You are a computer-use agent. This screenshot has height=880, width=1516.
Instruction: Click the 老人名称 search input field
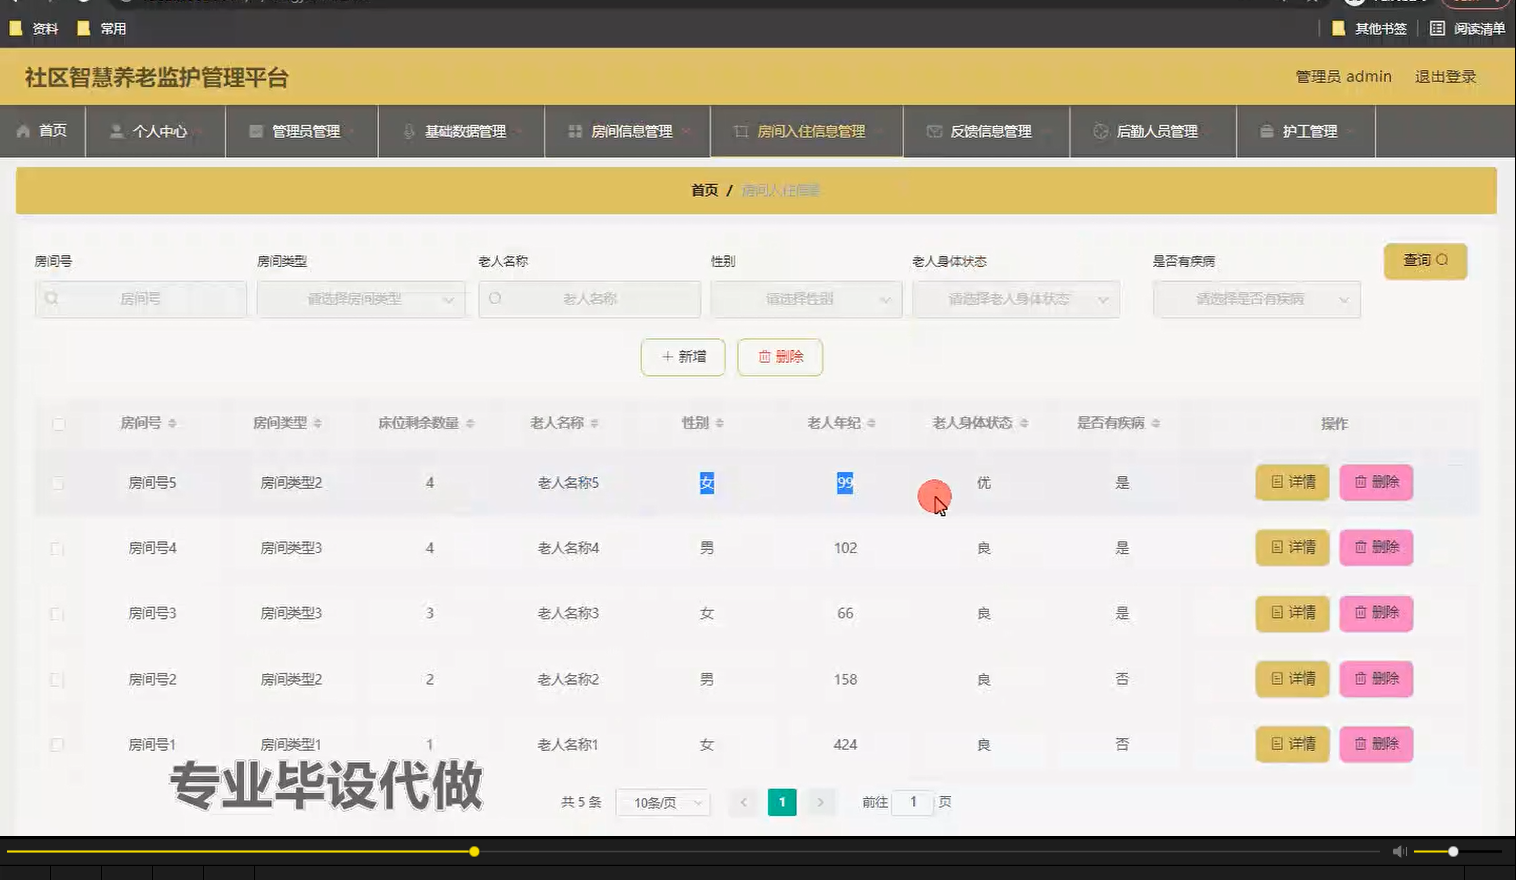(590, 298)
